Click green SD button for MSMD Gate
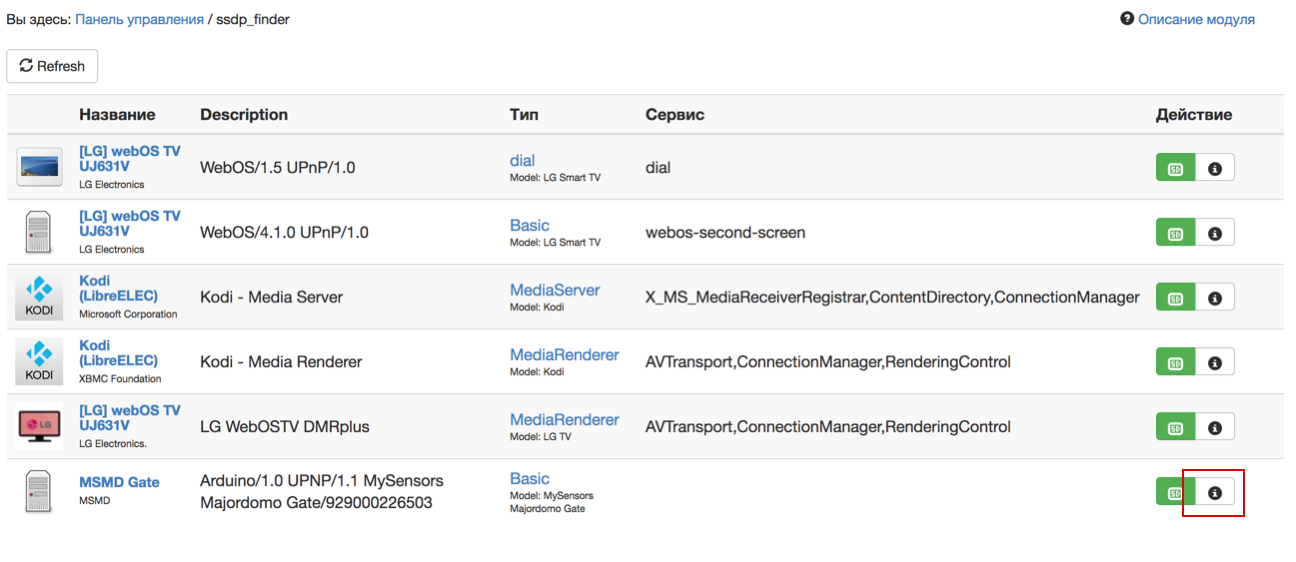 [x=1176, y=493]
